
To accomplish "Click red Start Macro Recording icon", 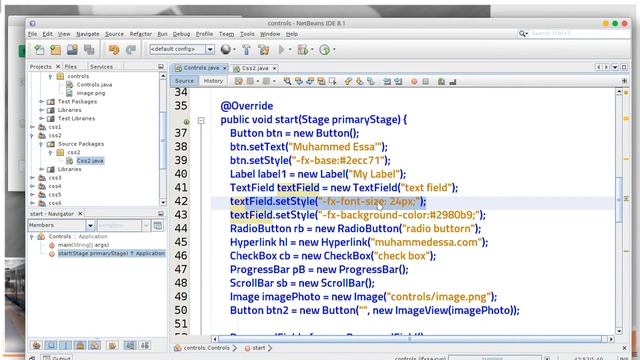I will pos(414,82).
